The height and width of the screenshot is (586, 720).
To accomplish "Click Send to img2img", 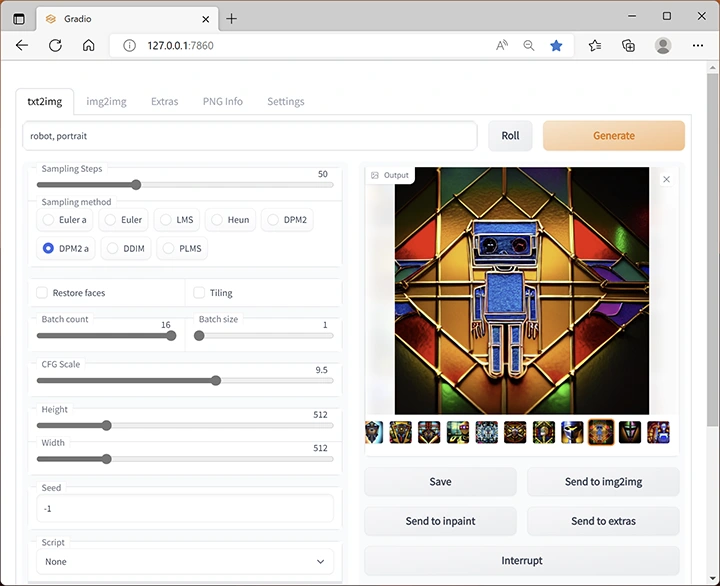I will (603, 482).
